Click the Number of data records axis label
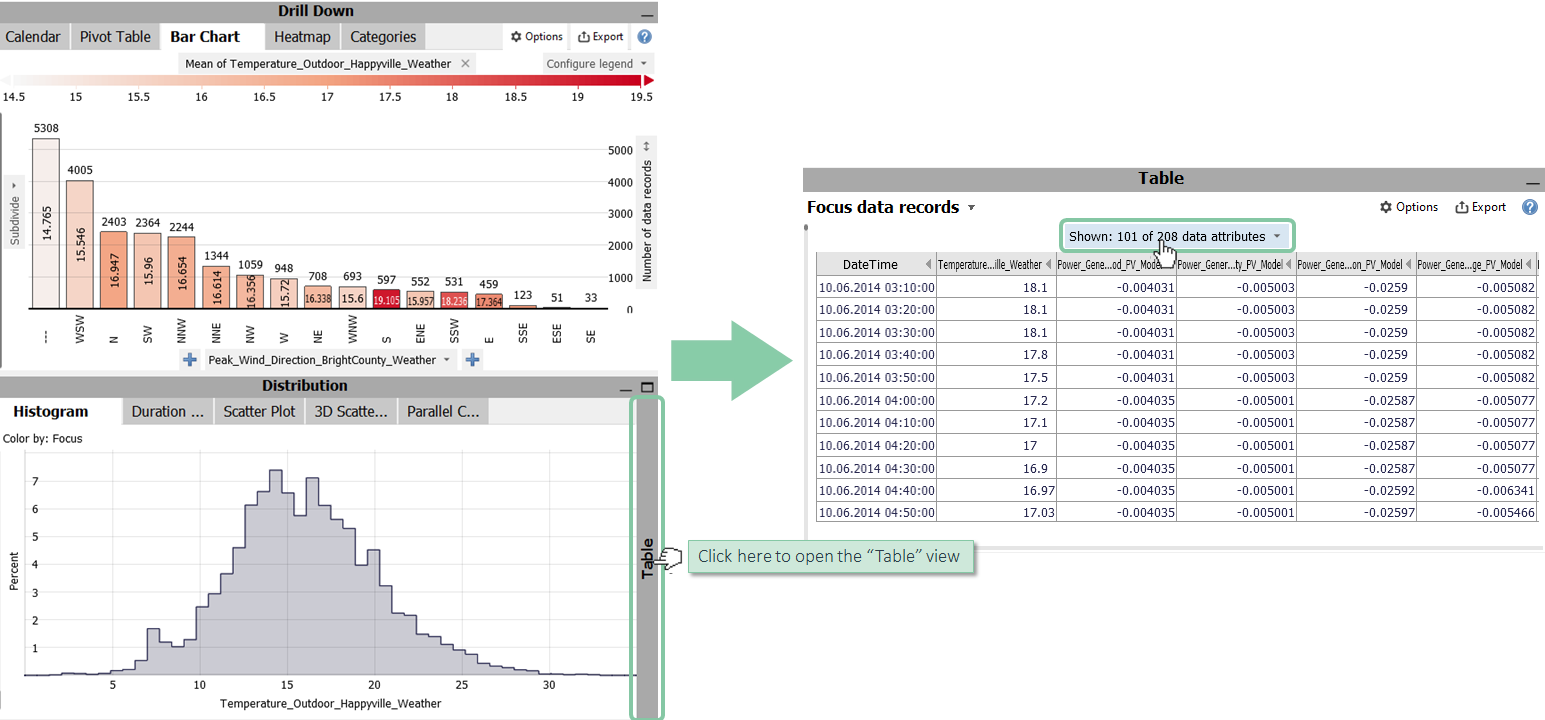Screen dimensions: 1545x720 click(646, 221)
